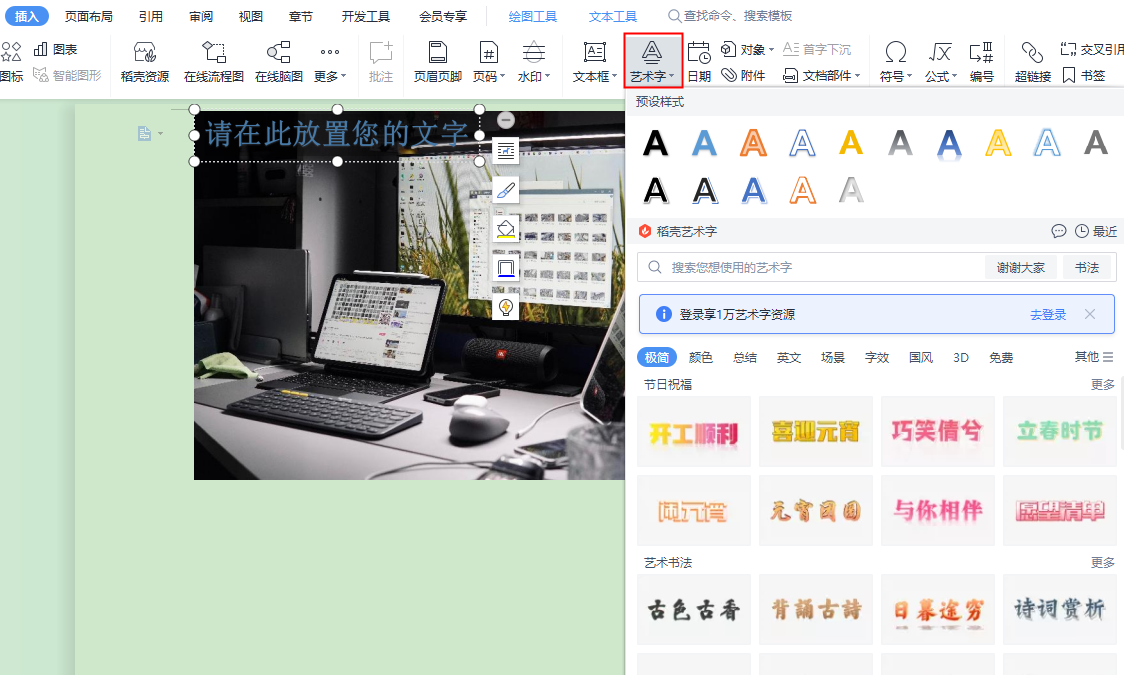The image size is (1124, 675).
Task: Click the 稻壳资源 resource icon
Action: [x=145, y=62]
